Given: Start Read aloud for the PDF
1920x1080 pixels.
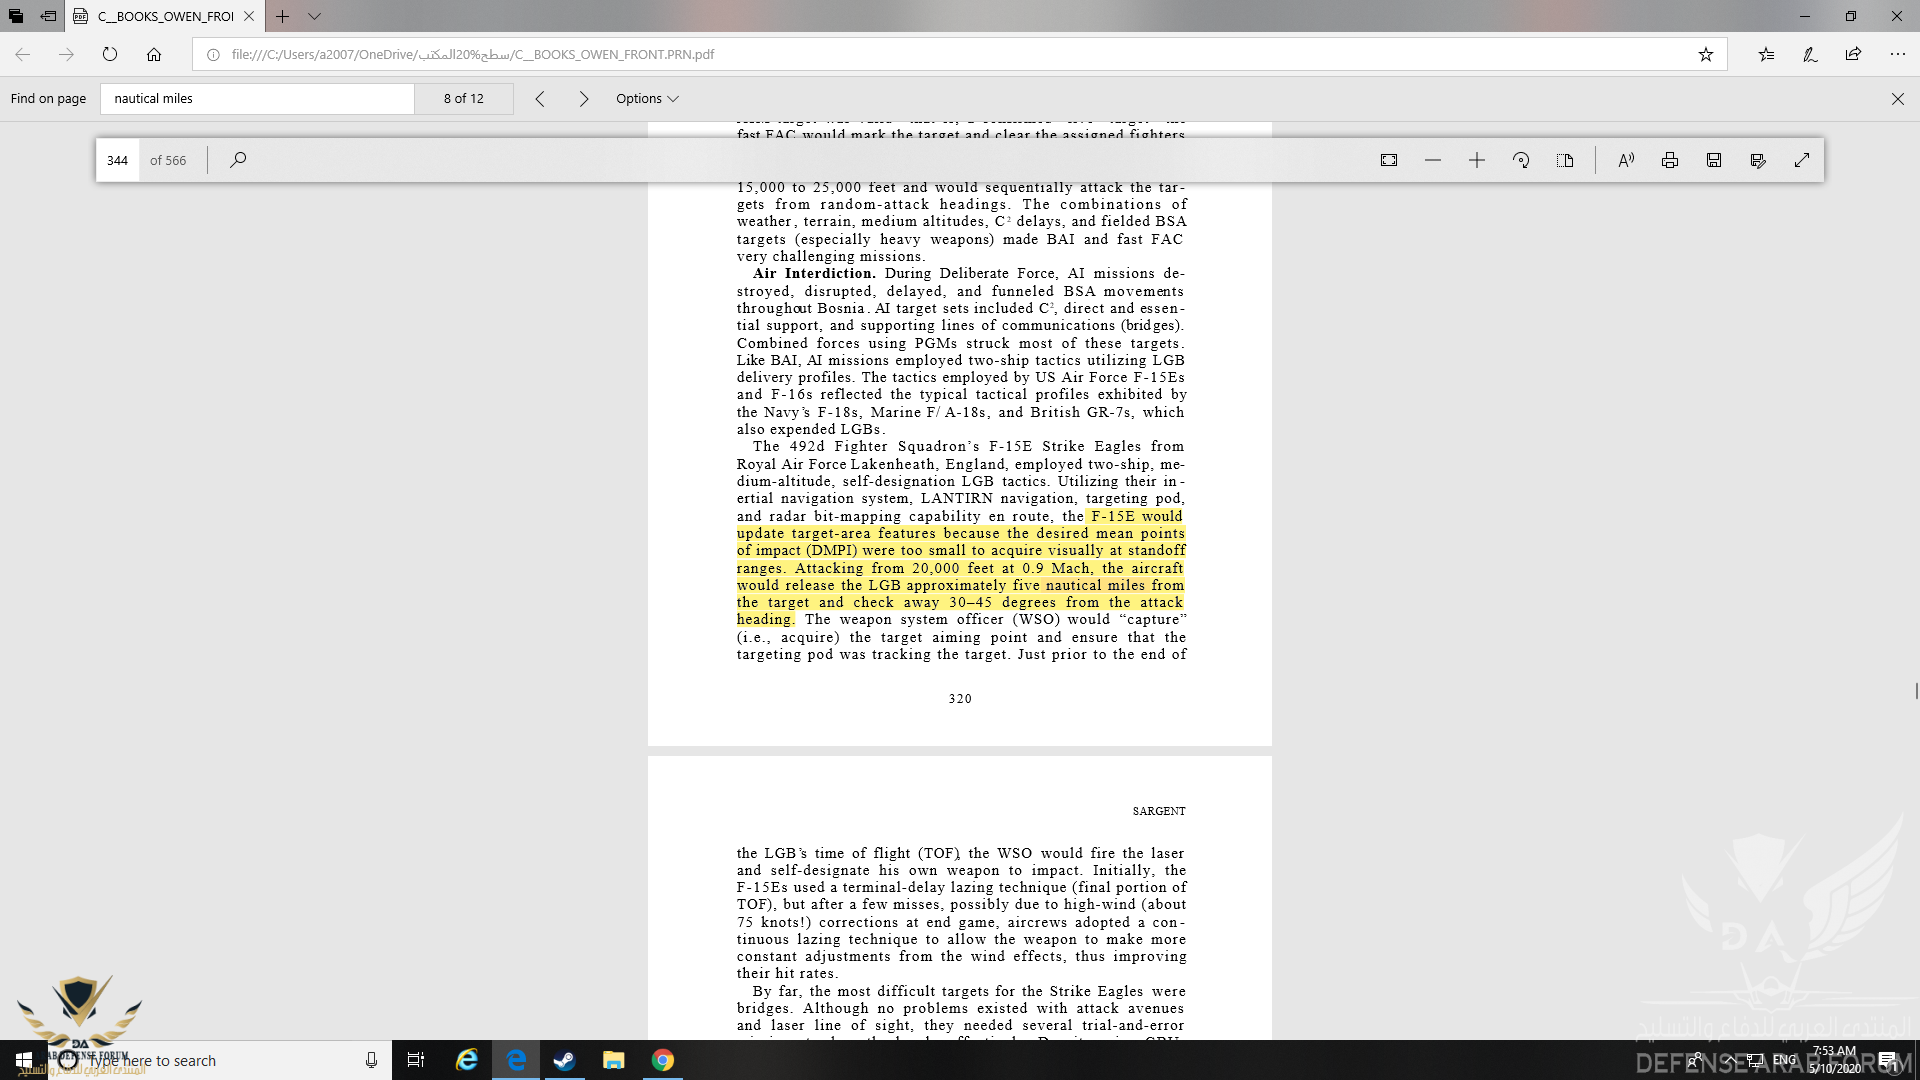Looking at the screenshot, I should click(x=1626, y=160).
